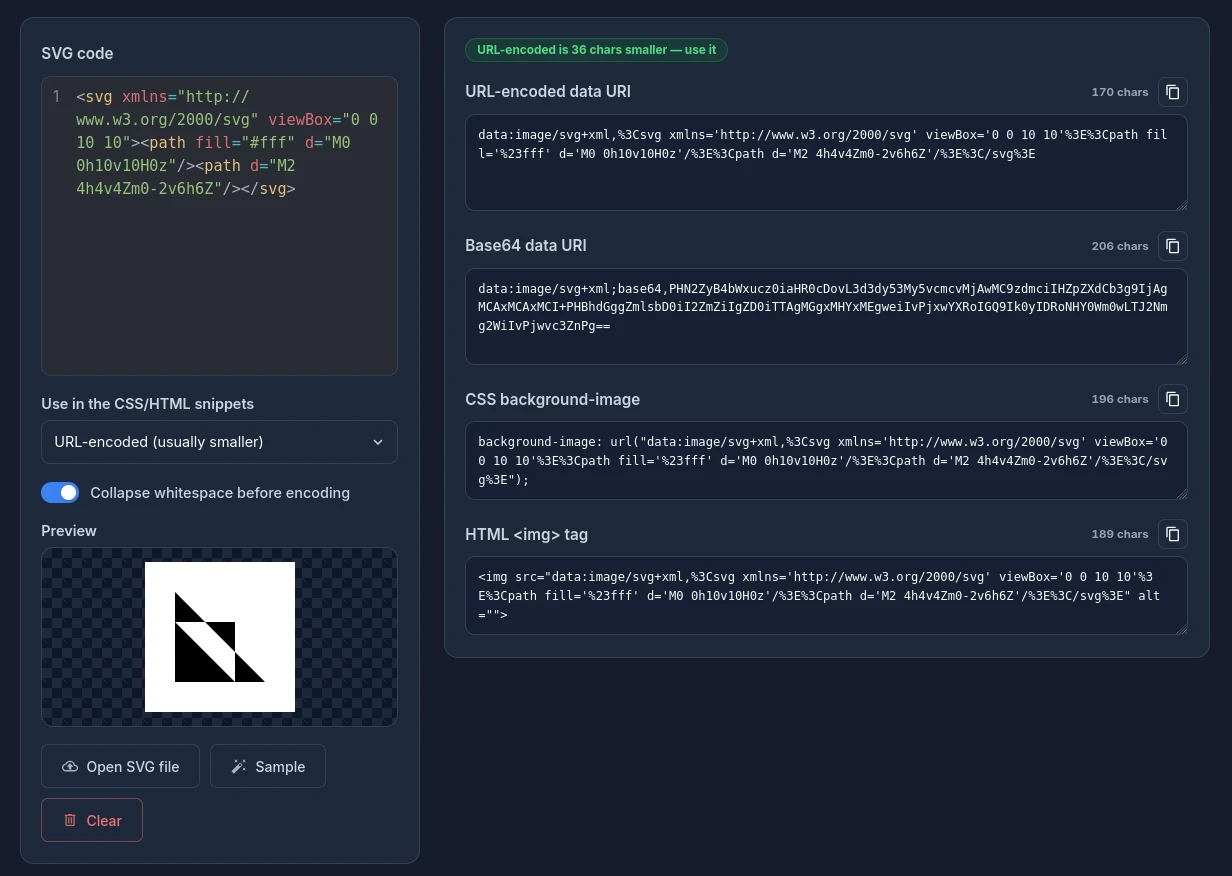The image size is (1232, 876).
Task: Copy the Base64 data URI
Action: (1173, 246)
